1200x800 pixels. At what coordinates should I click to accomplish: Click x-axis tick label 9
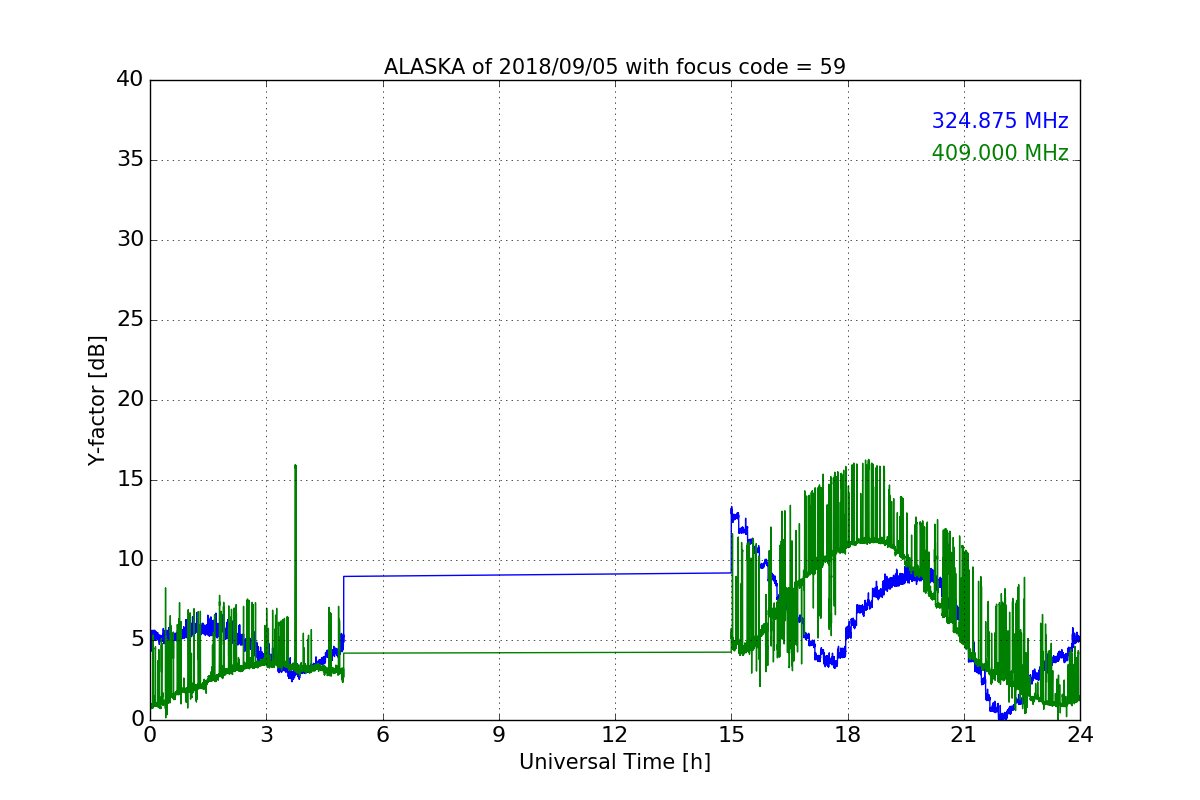point(499,734)
